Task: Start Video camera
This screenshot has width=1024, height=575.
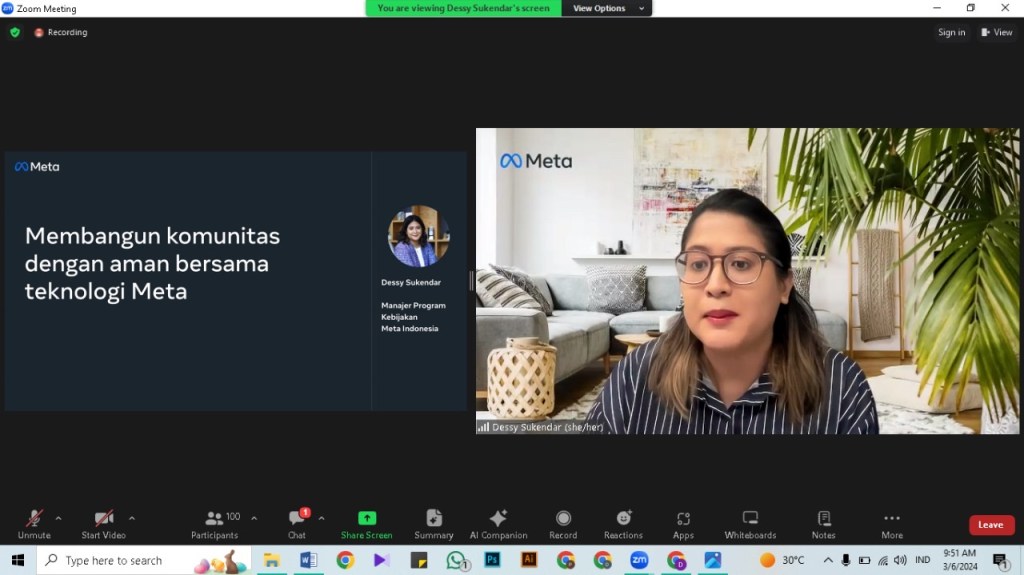Action: (103, 523)
